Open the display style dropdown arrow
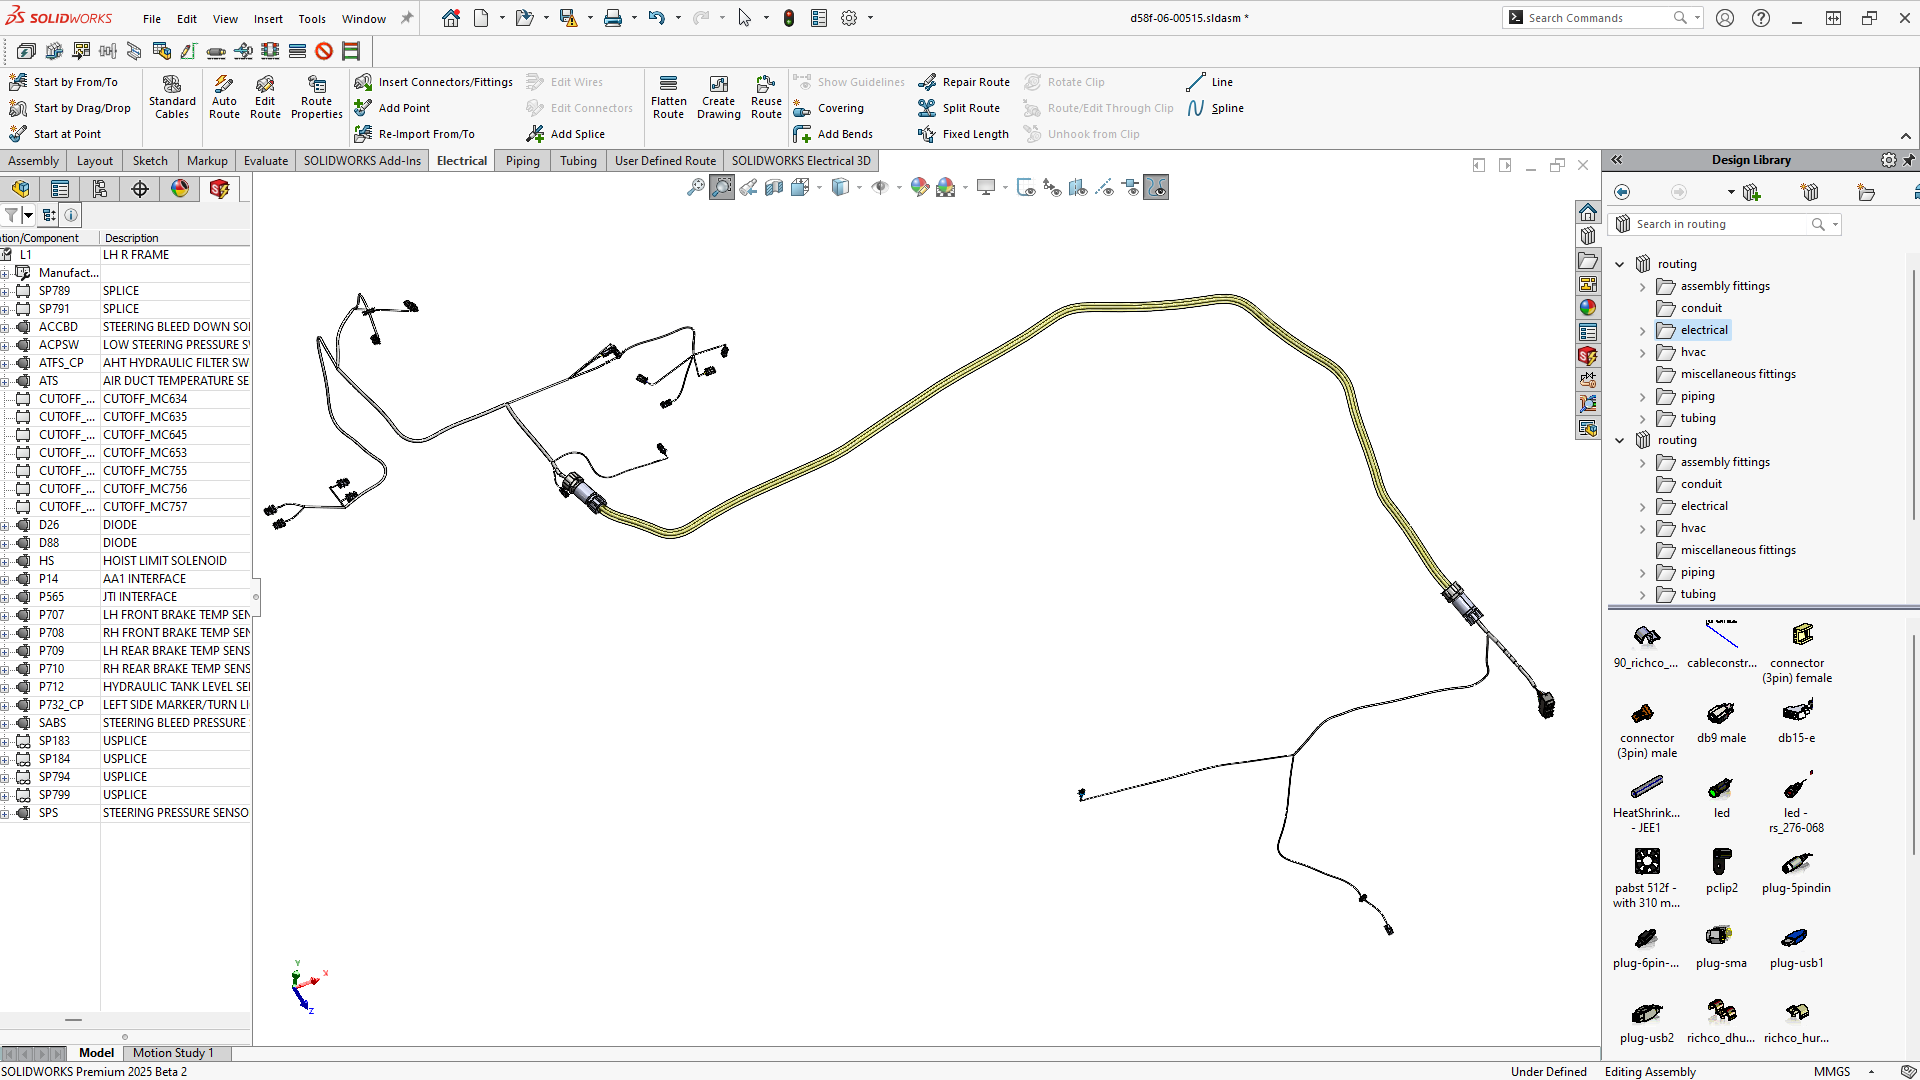Image resolution: width=1920 pixels, height=1080 pixels. 857,187
